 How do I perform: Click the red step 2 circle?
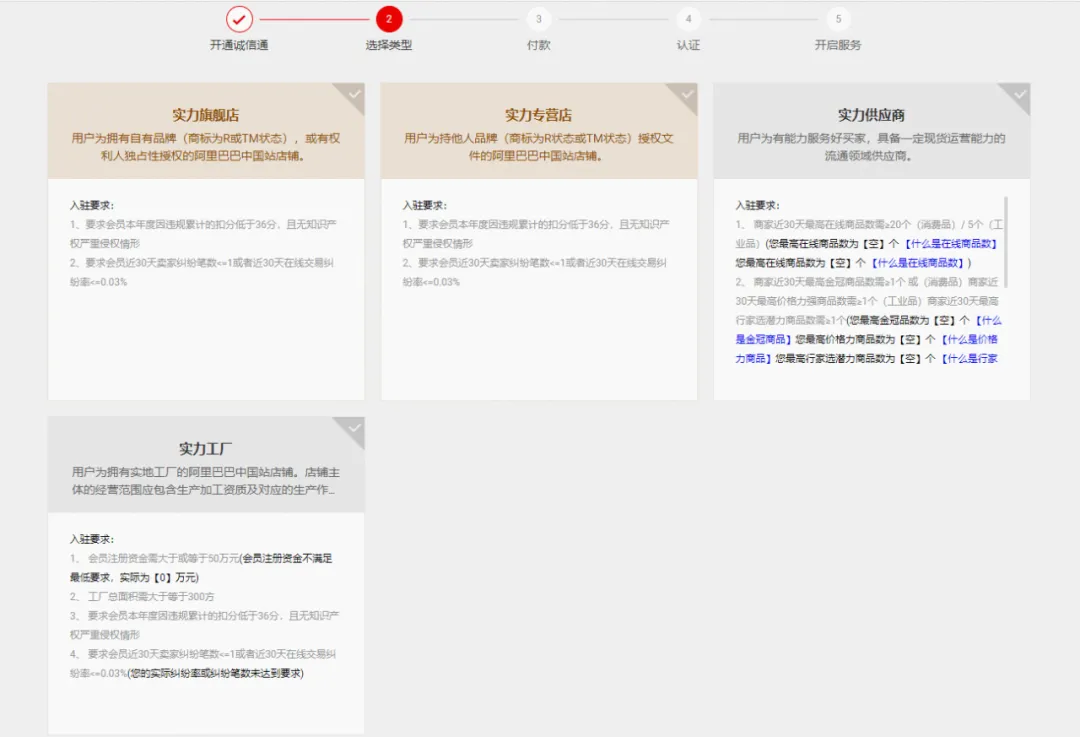pos(389,19)
